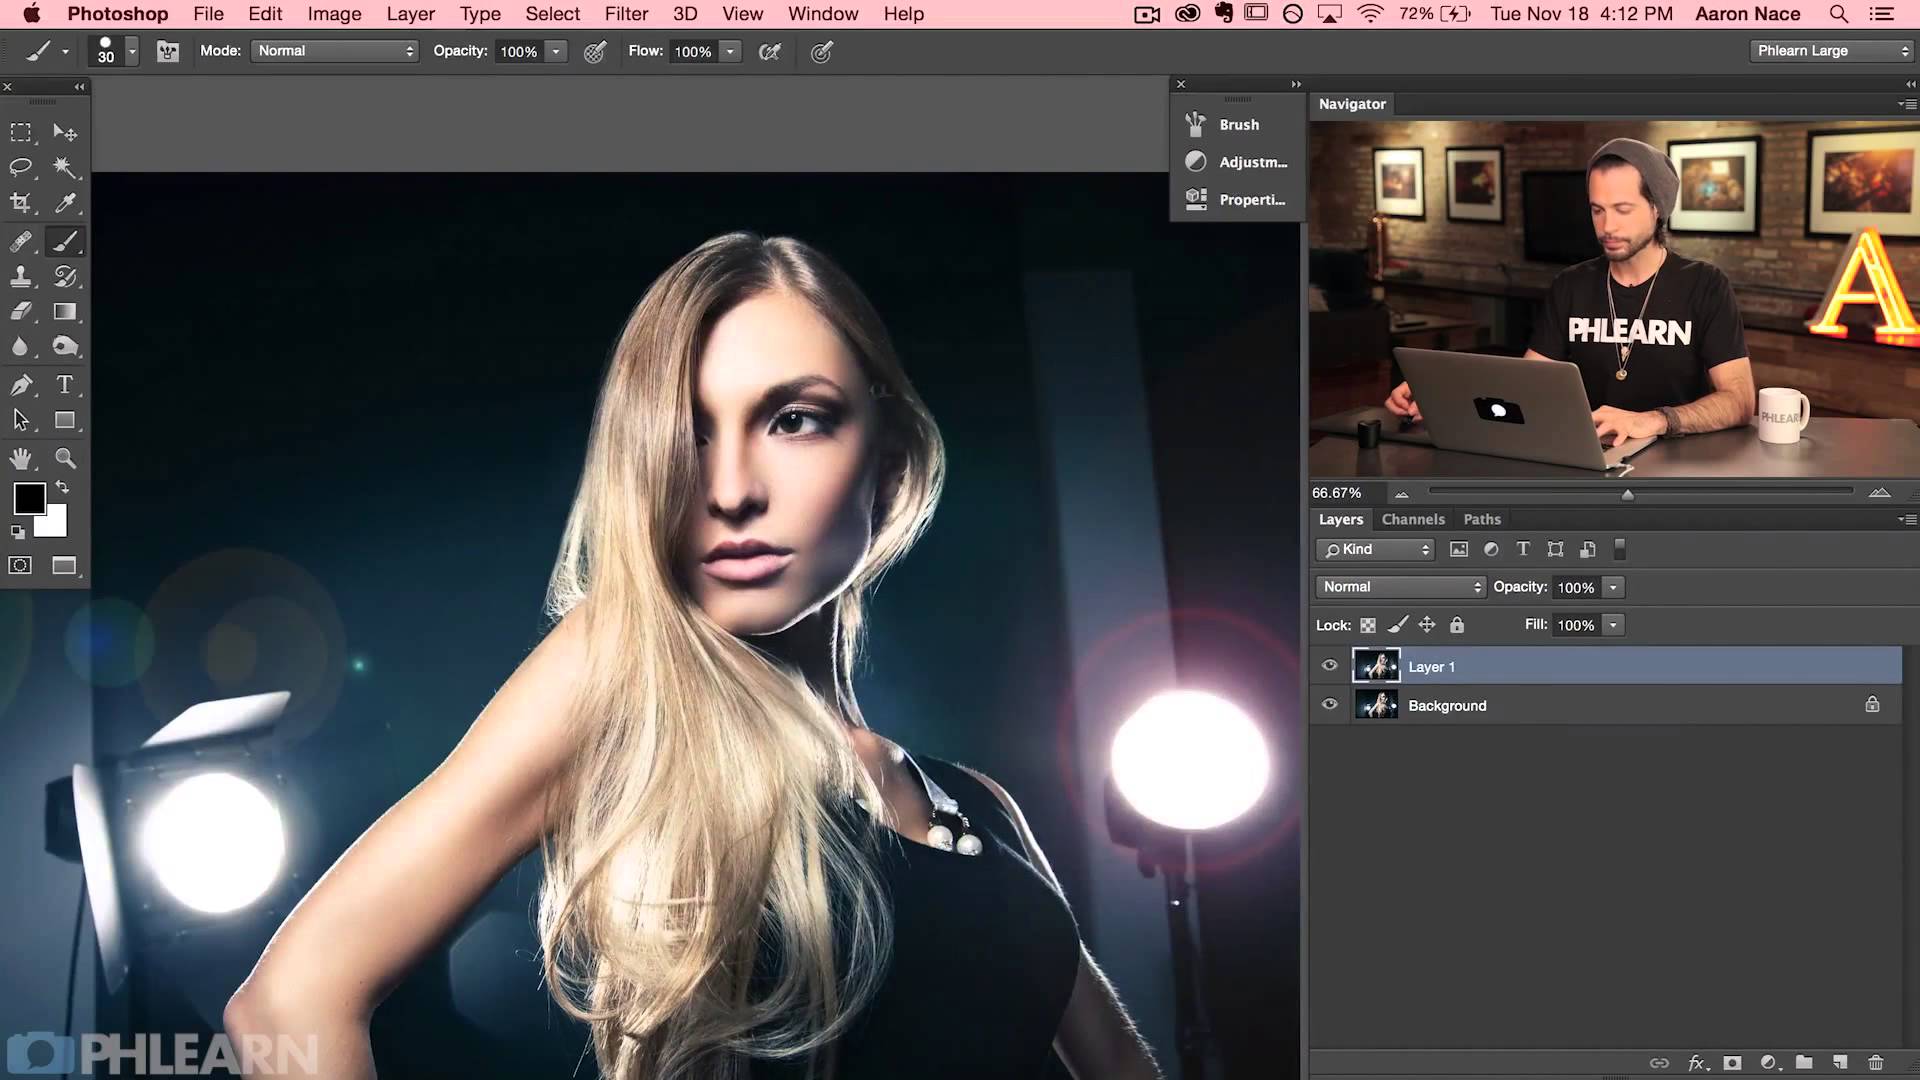Viewport: 1920px width, 1080px height.
Task: Select the Eraser tool
Action: (21, 312)
